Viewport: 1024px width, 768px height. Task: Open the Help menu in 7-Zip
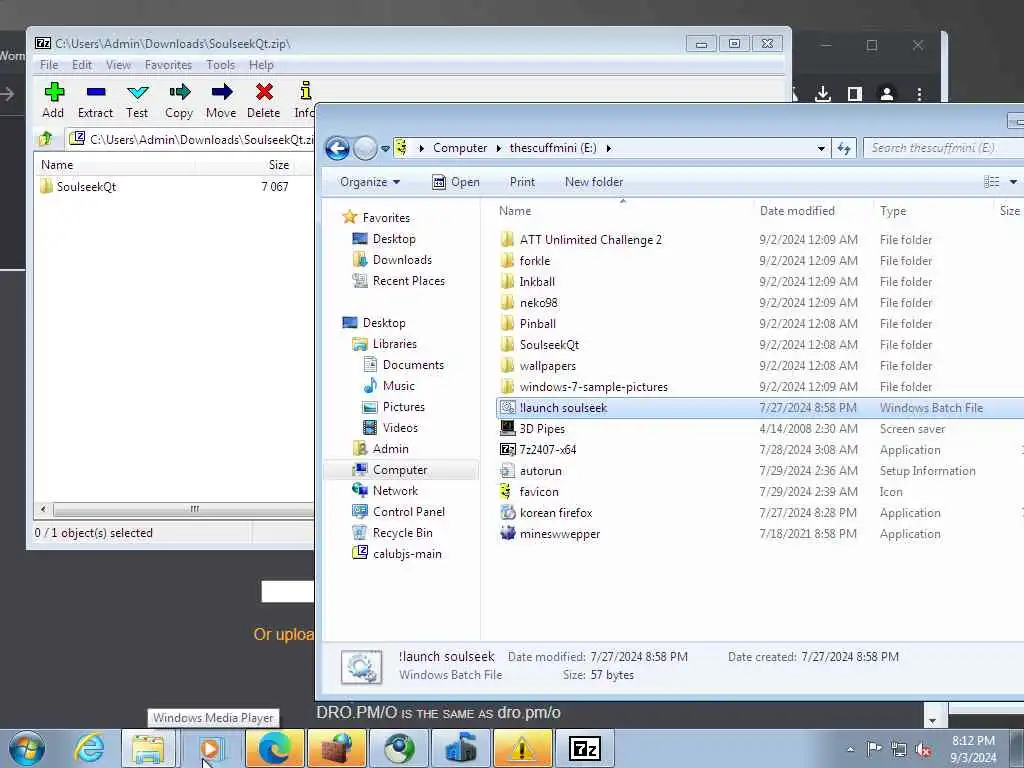(261, 65)
